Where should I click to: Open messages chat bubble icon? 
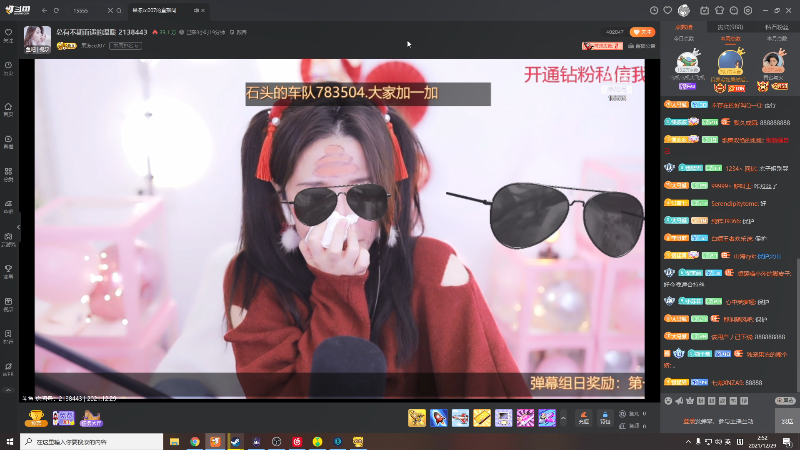point(734,10)
